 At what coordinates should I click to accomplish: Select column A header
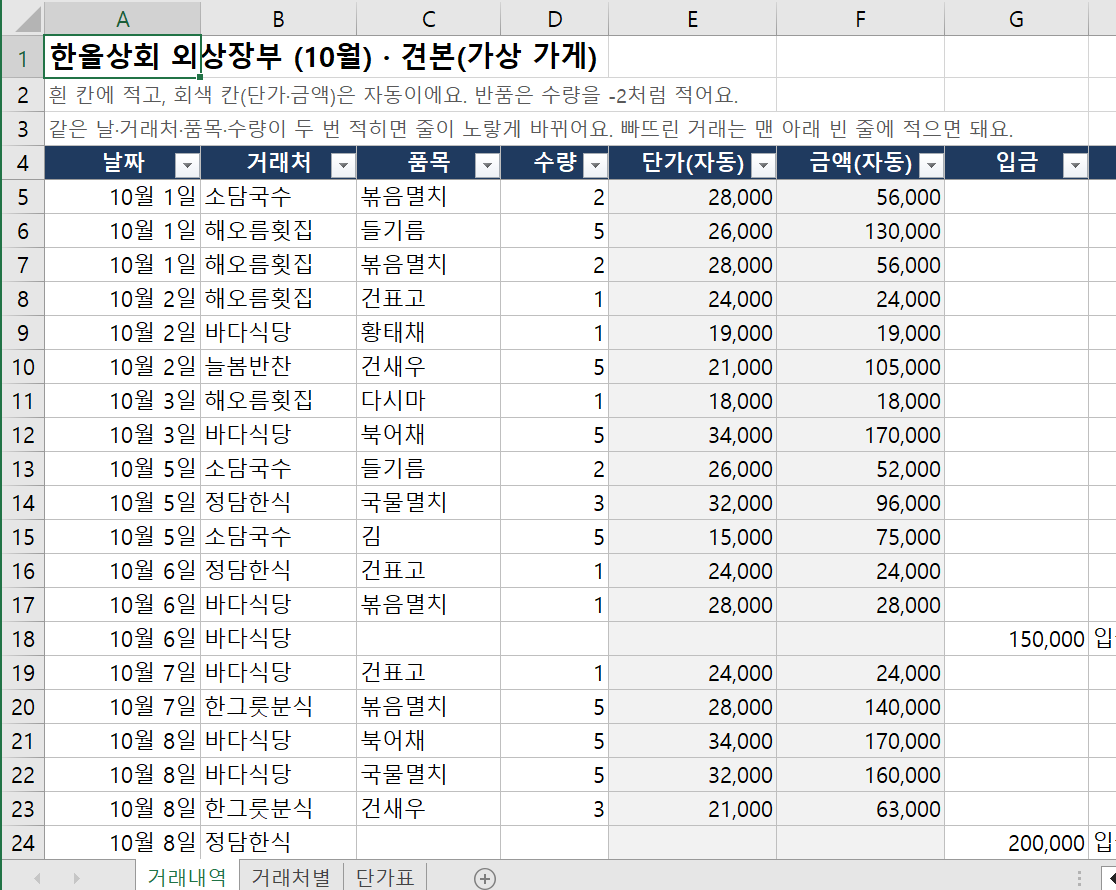tap(122, 19)
